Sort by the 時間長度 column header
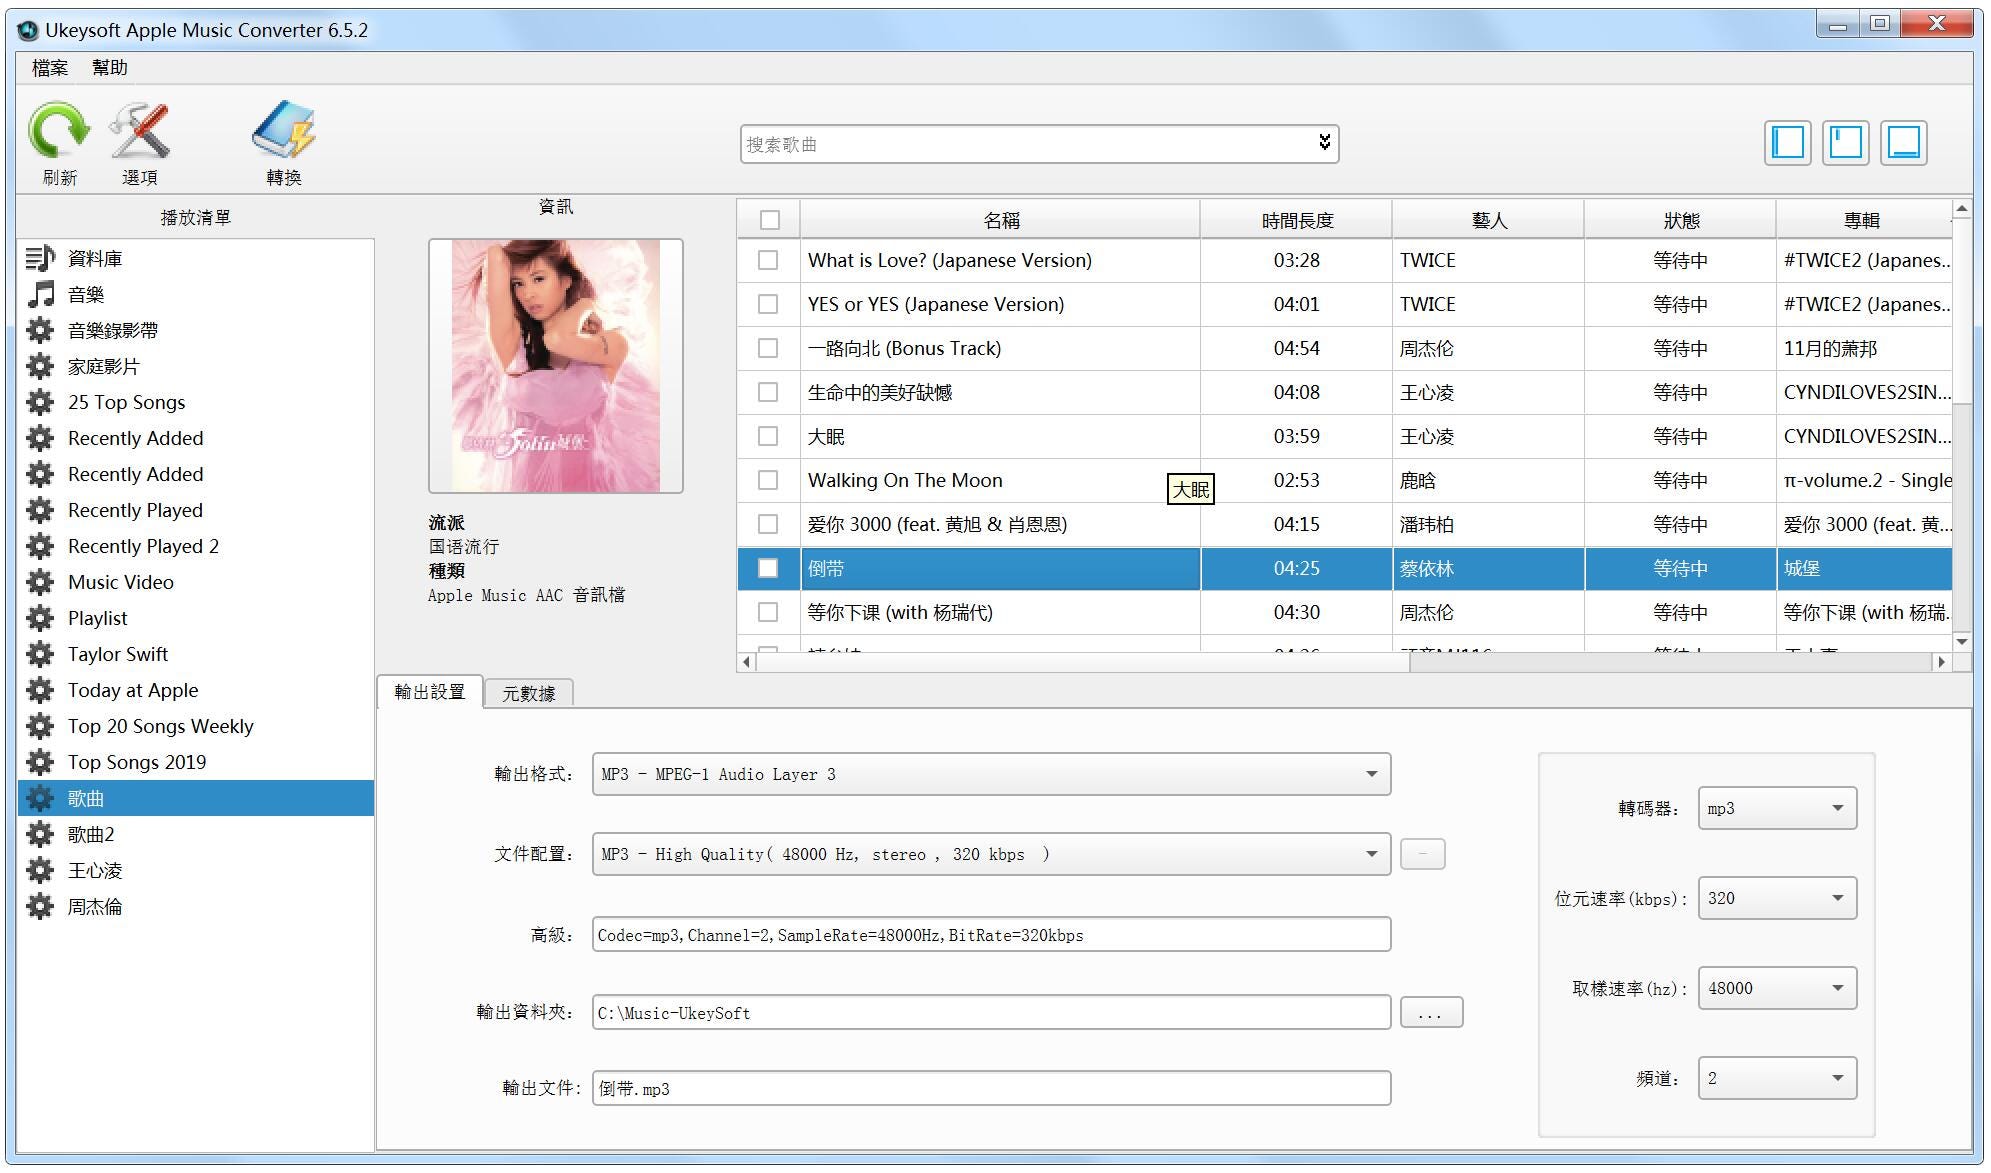This screenshot has height=1173, width=1991. click(1297, 220)
